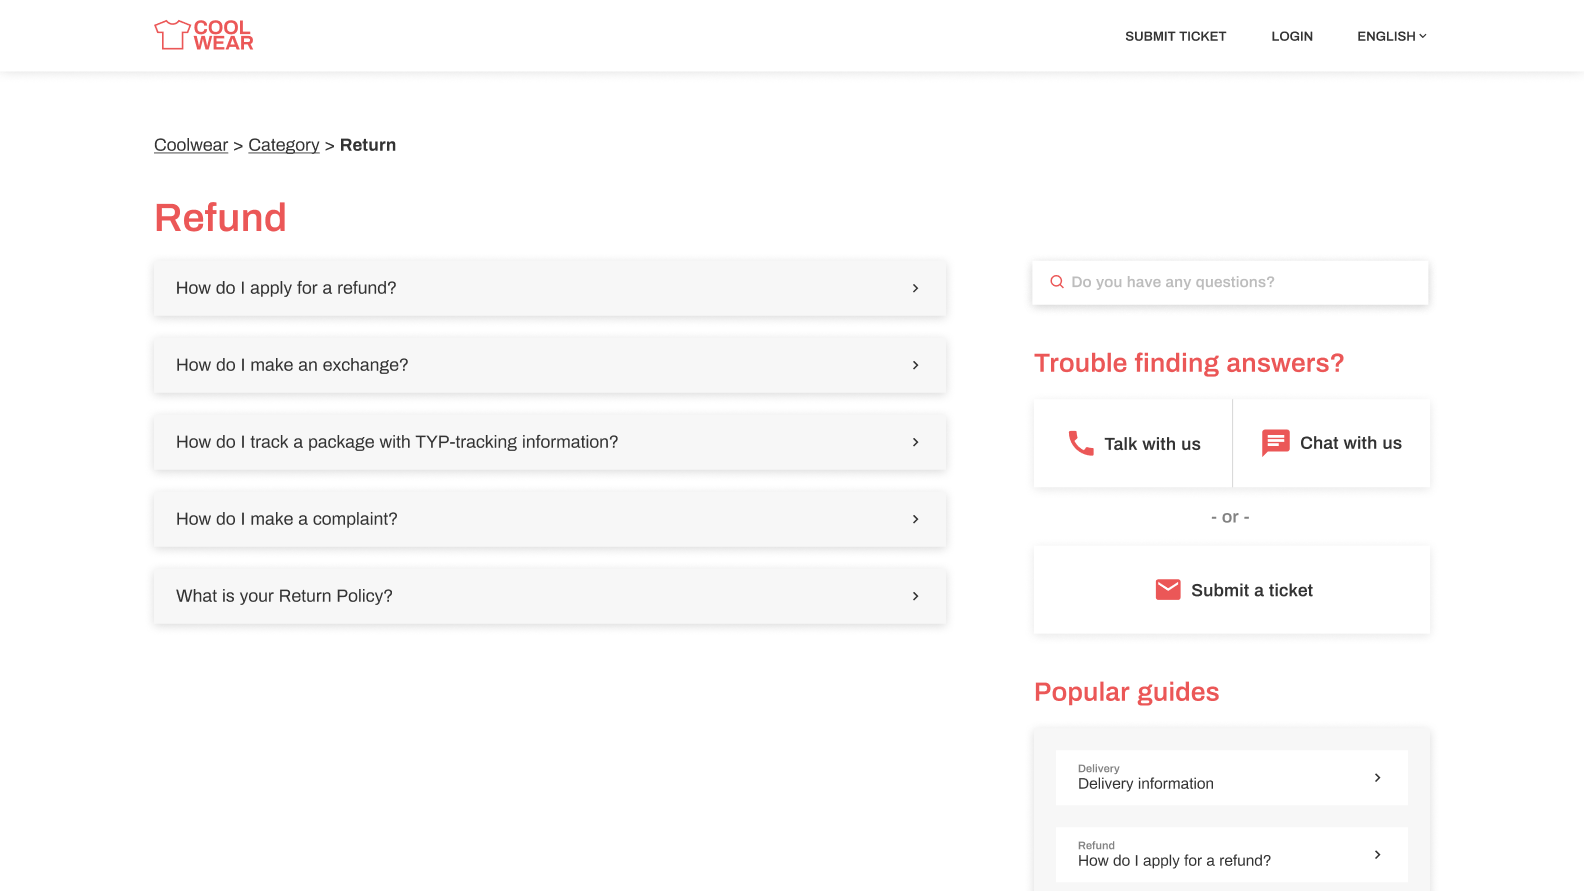Expand "How do I make an exchange?" chevron
Viewport: 1584px width, 891px height.
(915, 365)
